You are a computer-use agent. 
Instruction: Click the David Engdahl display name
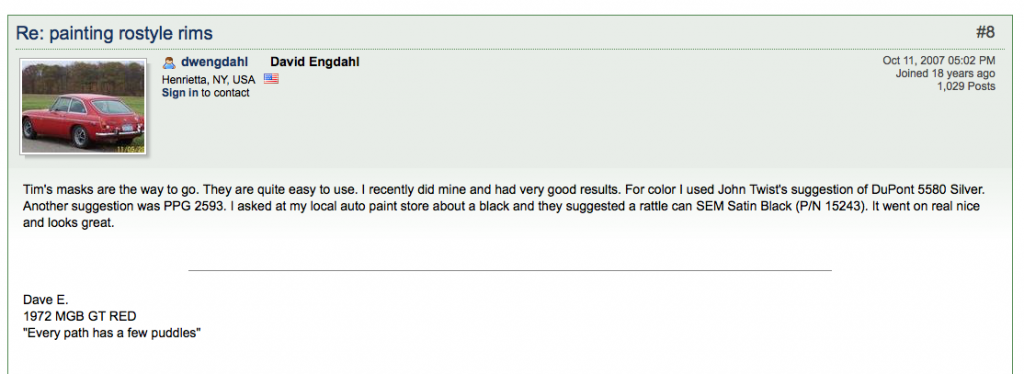pyautogui.click(x=315, y=63)
